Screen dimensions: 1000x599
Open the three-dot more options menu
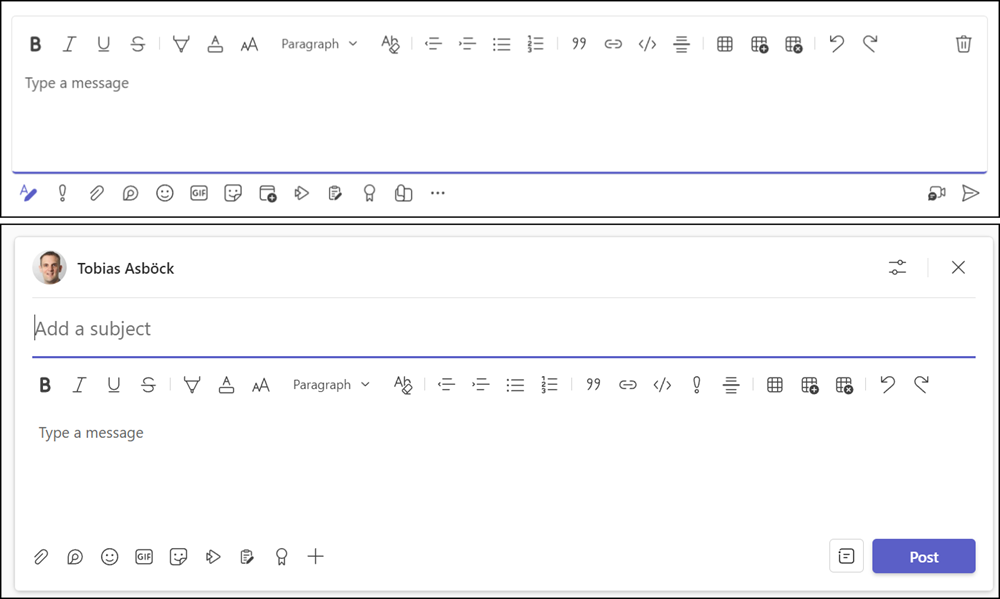437,193
